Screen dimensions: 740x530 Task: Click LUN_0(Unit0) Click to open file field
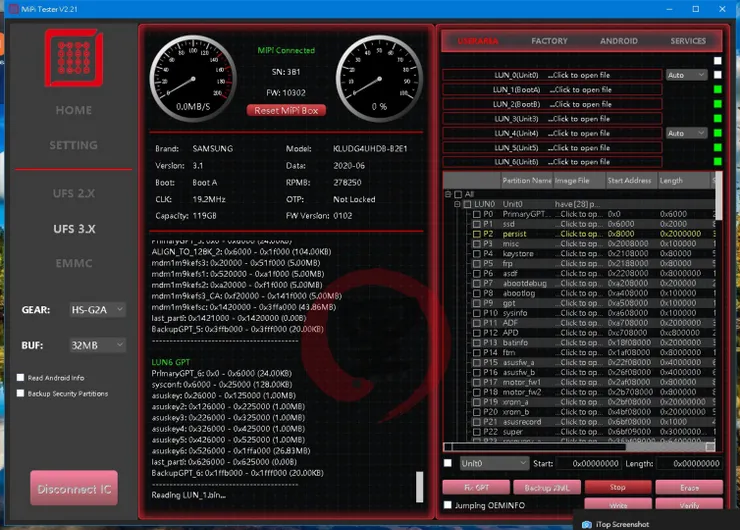coord(552,75)
